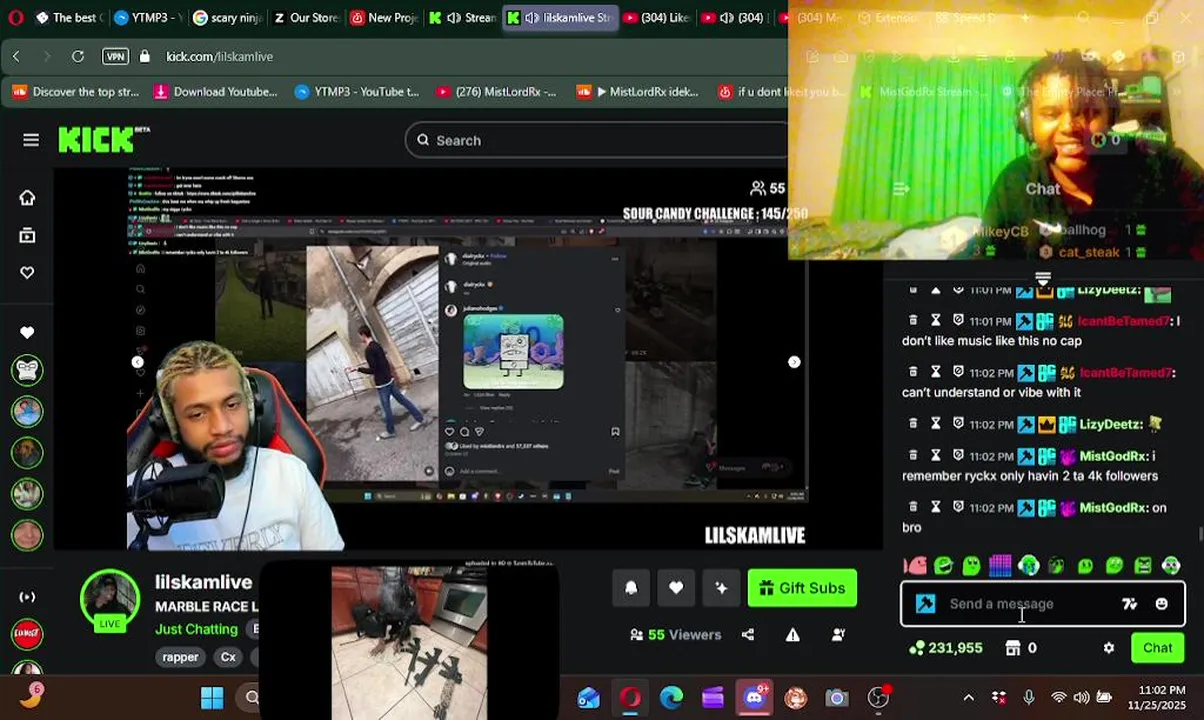Viewport: 1204px width, 720px height.
Task: Click the sparkle icon beside Gift Subs
Action: click(721, 588)
